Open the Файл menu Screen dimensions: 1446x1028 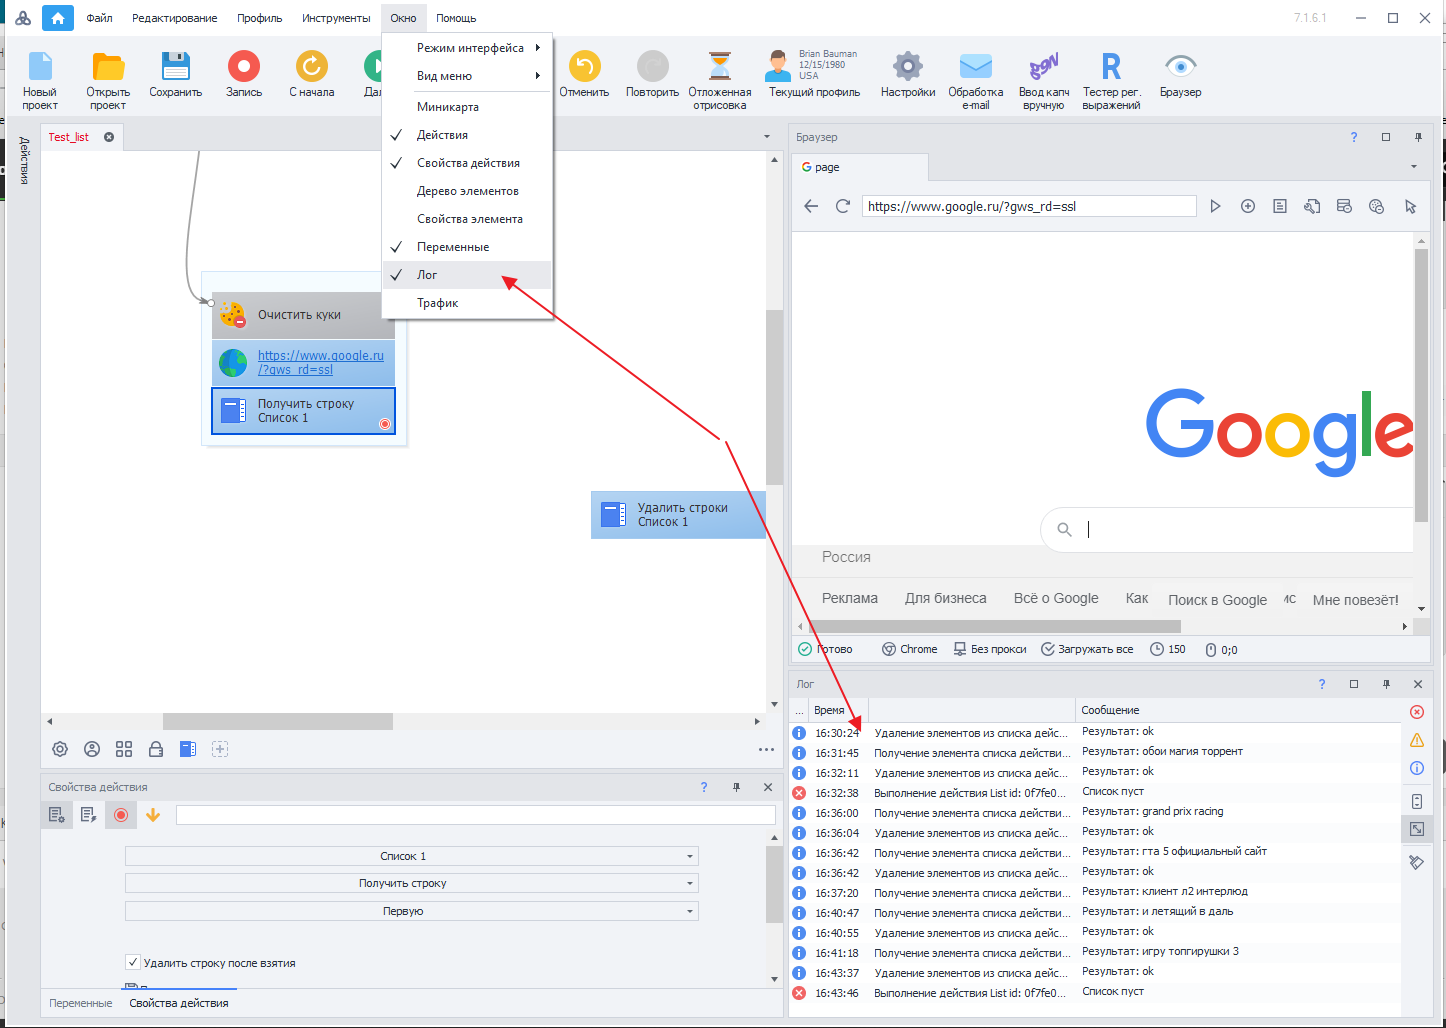pos(99,18)
